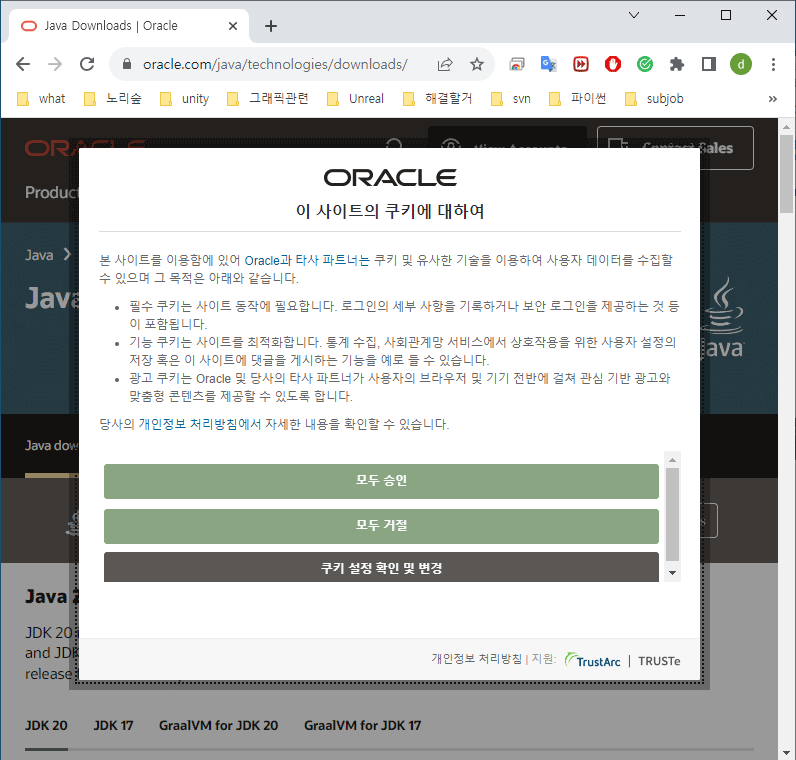796x760 pixels.
Task: Open a new tab with plus button
Action: point(271,26)
